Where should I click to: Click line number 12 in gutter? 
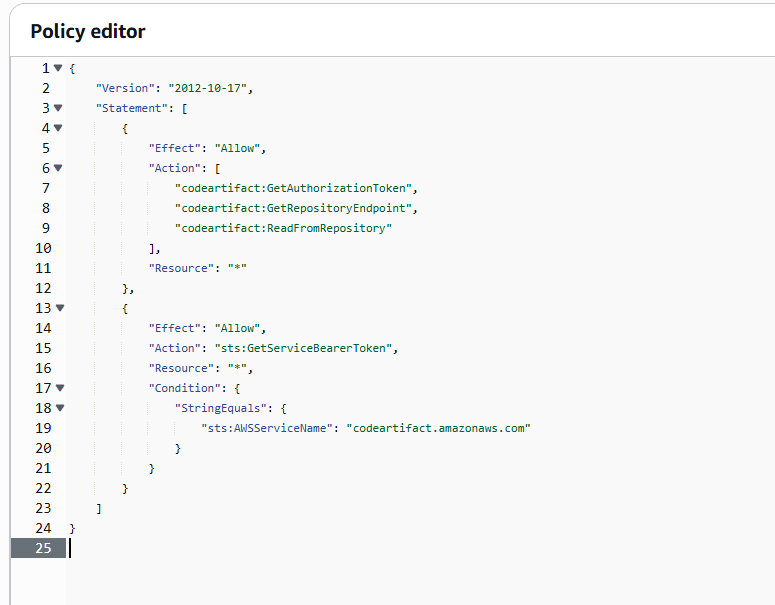[x=43, y=288]
